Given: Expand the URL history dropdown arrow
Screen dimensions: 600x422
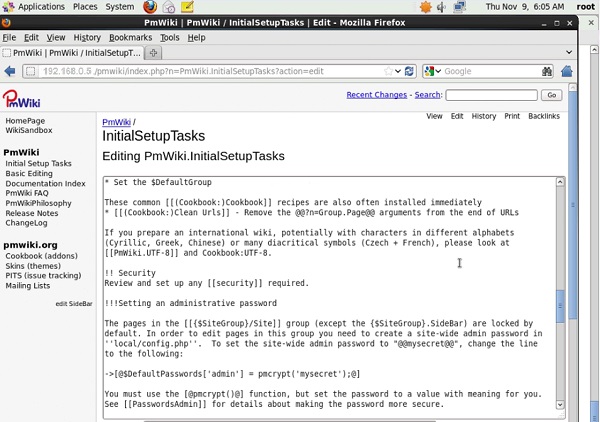Looking at the screenshot, I should (398, 71).
